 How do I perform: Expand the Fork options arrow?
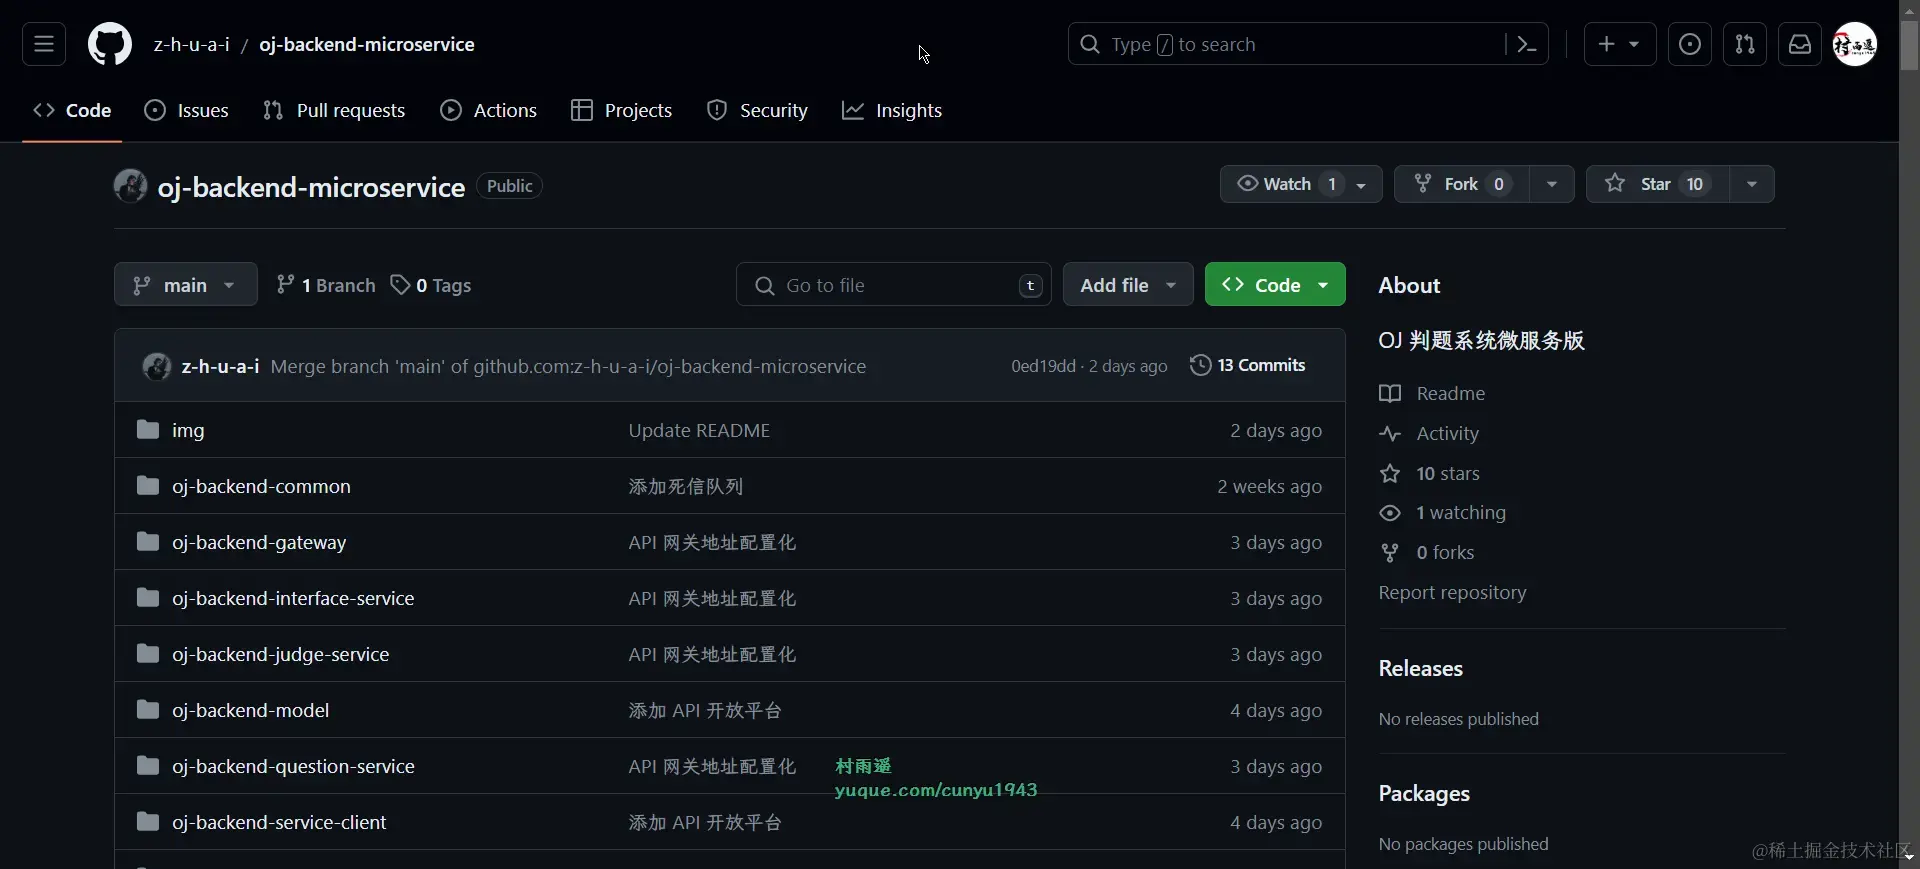[x=1552, y=184]
